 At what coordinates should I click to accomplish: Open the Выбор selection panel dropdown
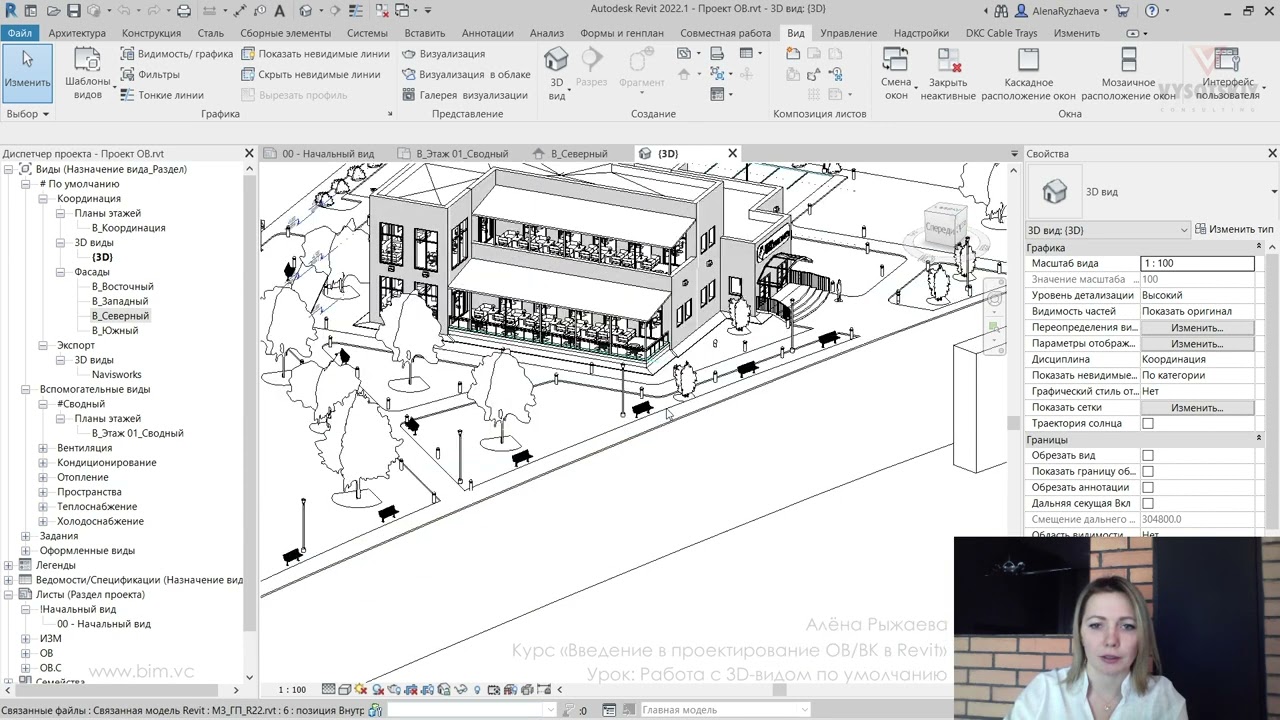[x=28, y=114]
